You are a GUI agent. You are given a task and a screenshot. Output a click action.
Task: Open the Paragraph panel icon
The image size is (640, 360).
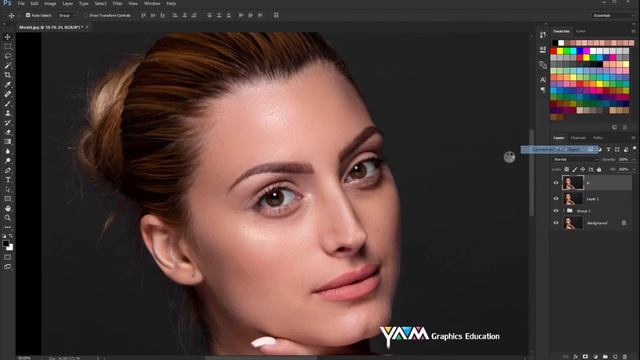(543, 89)
